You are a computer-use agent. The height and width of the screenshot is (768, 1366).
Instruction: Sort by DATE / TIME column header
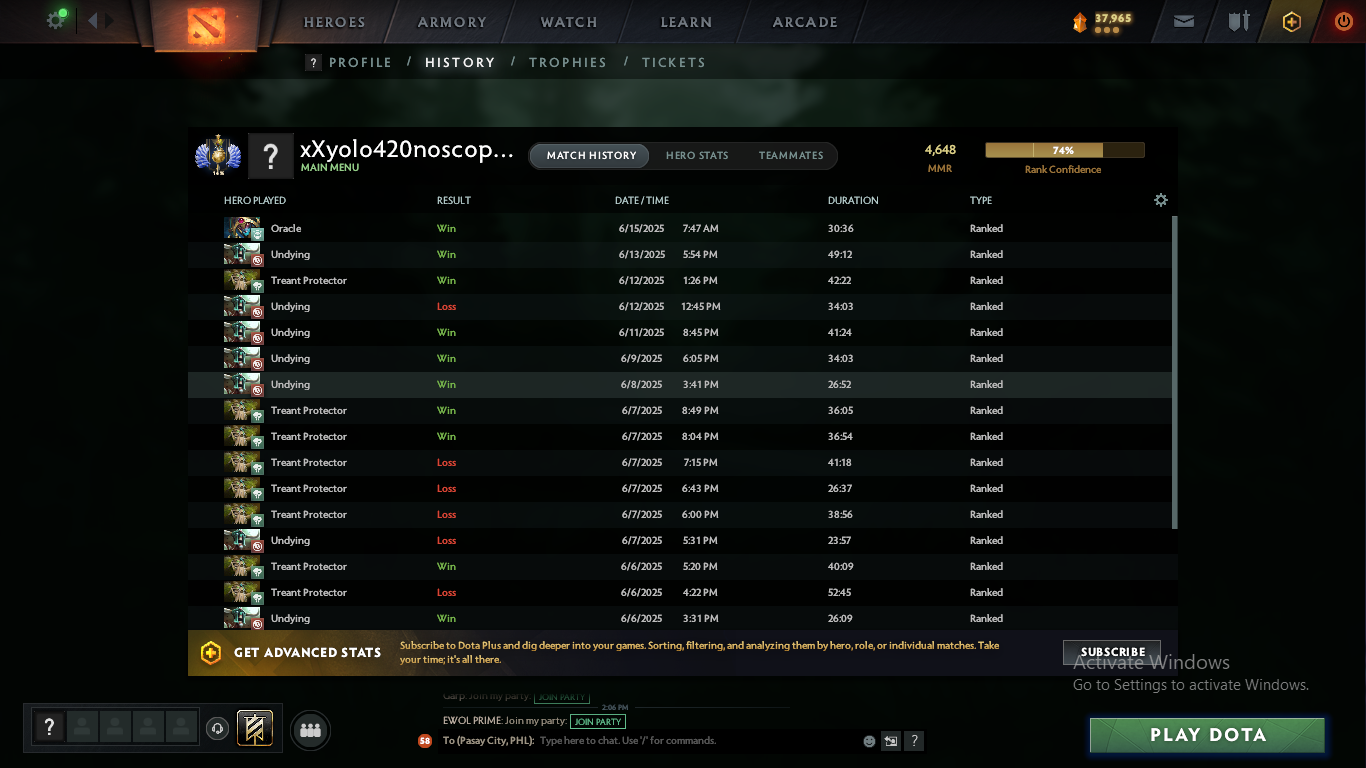point(642,200)
